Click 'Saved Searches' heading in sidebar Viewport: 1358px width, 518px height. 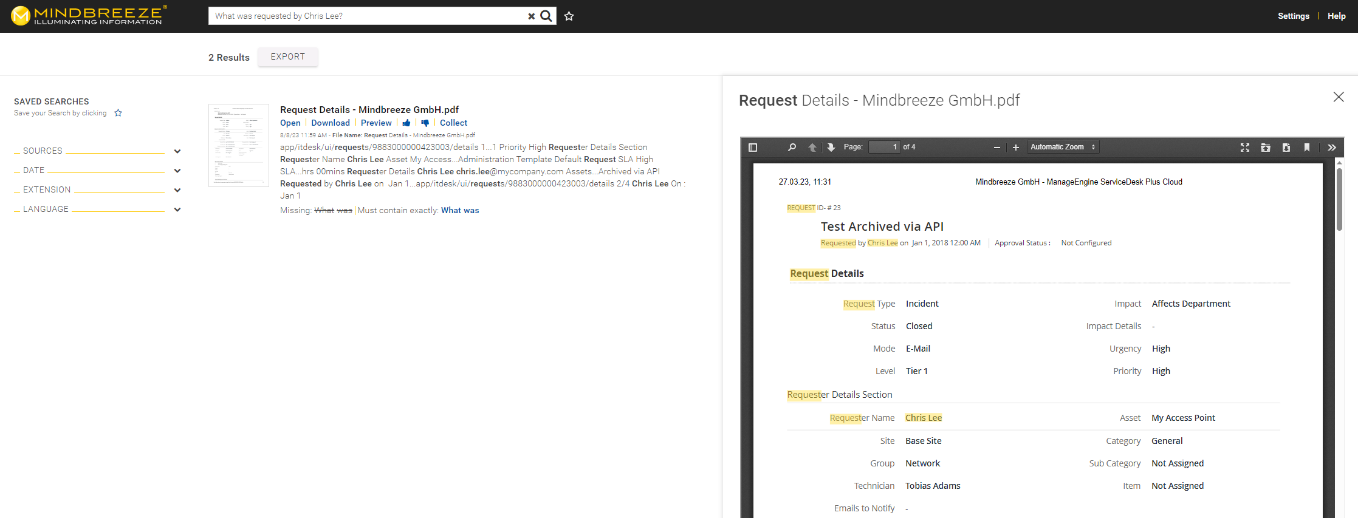point(51,102)
